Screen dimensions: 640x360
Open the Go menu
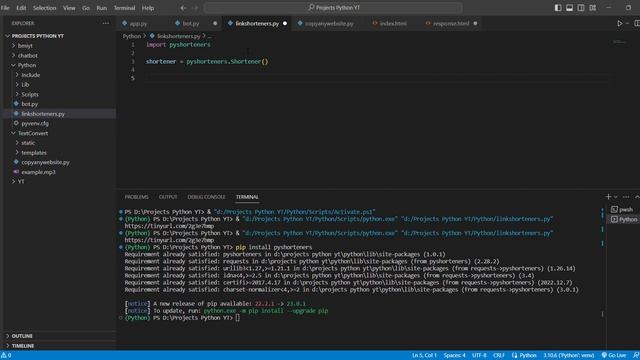86,8
